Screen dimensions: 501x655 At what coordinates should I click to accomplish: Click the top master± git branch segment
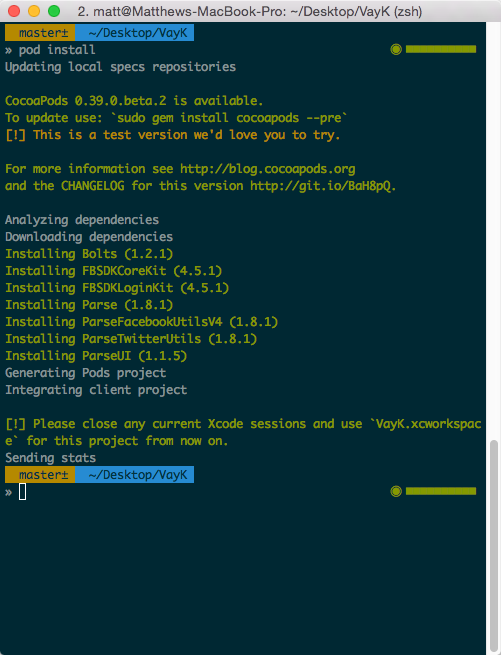pyautogui.click(x=40, y=33)
